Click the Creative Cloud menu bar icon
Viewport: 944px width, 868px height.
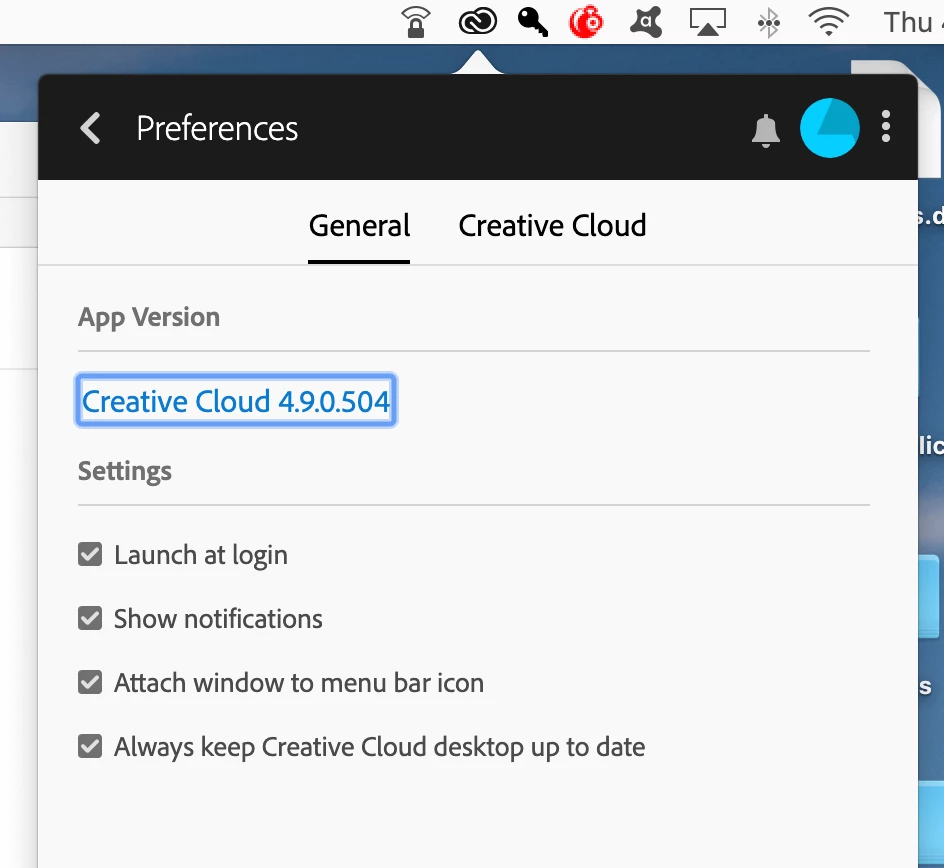(x=477, y=22)
